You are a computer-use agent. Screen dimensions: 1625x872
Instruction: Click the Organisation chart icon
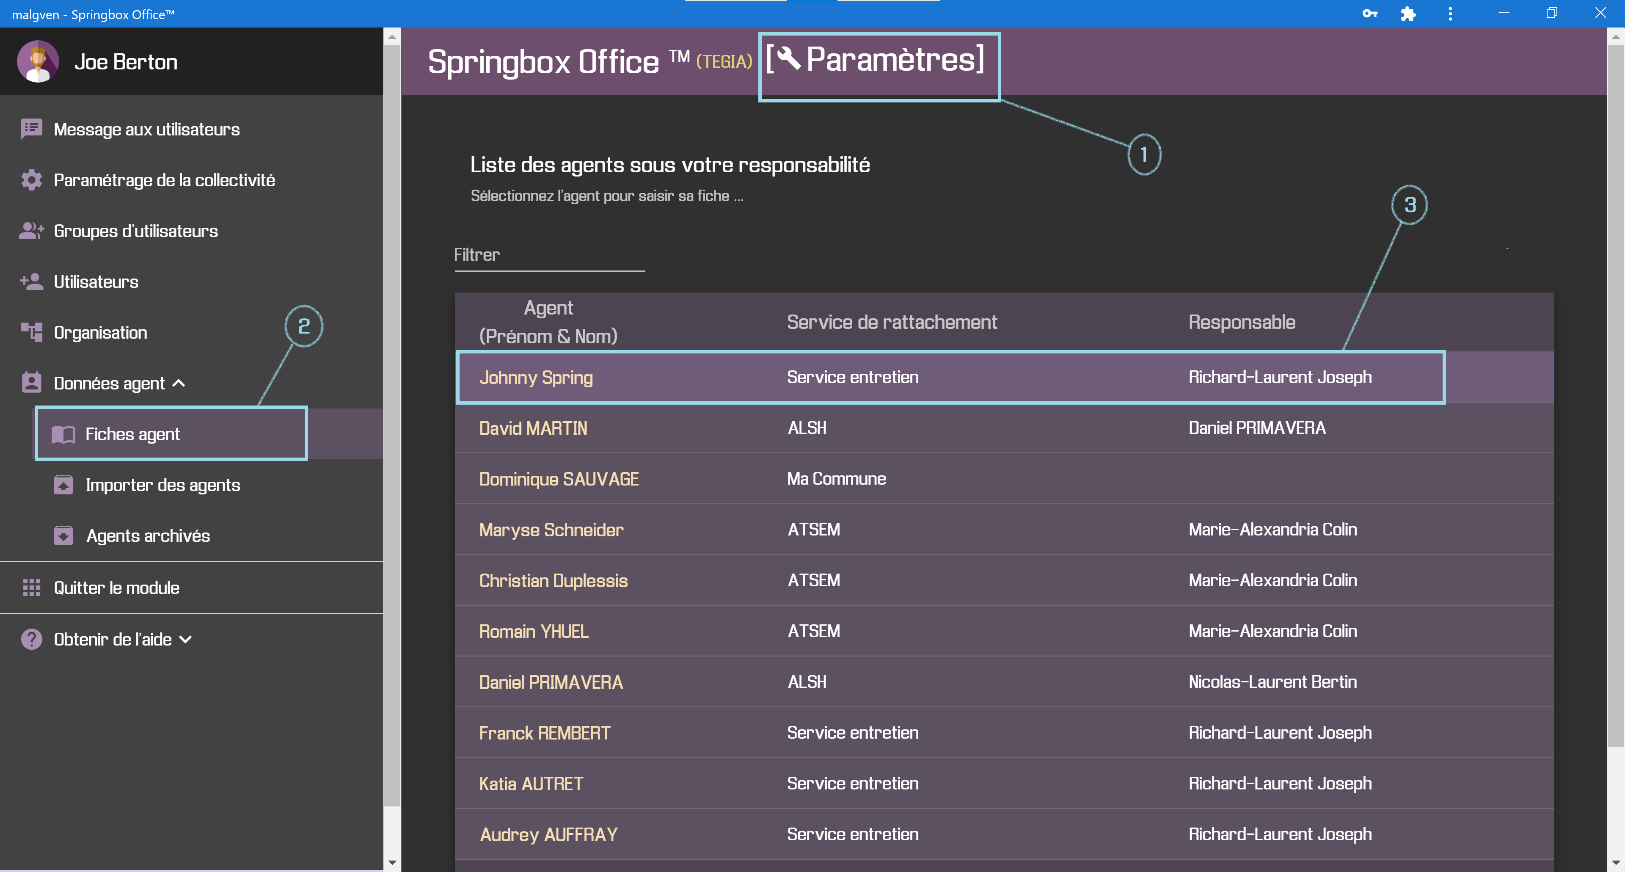point(32,333)
